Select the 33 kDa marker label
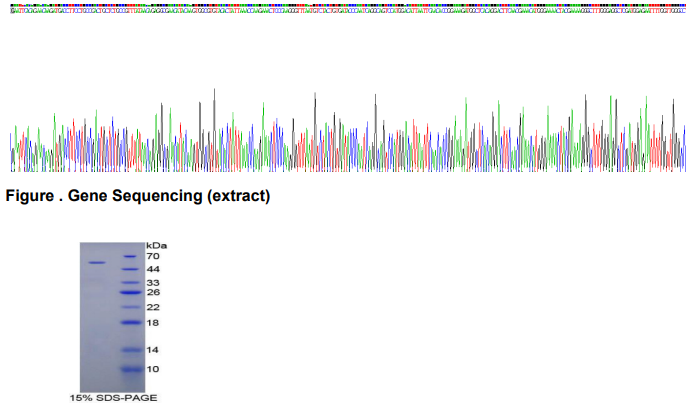 coord(153,283)
